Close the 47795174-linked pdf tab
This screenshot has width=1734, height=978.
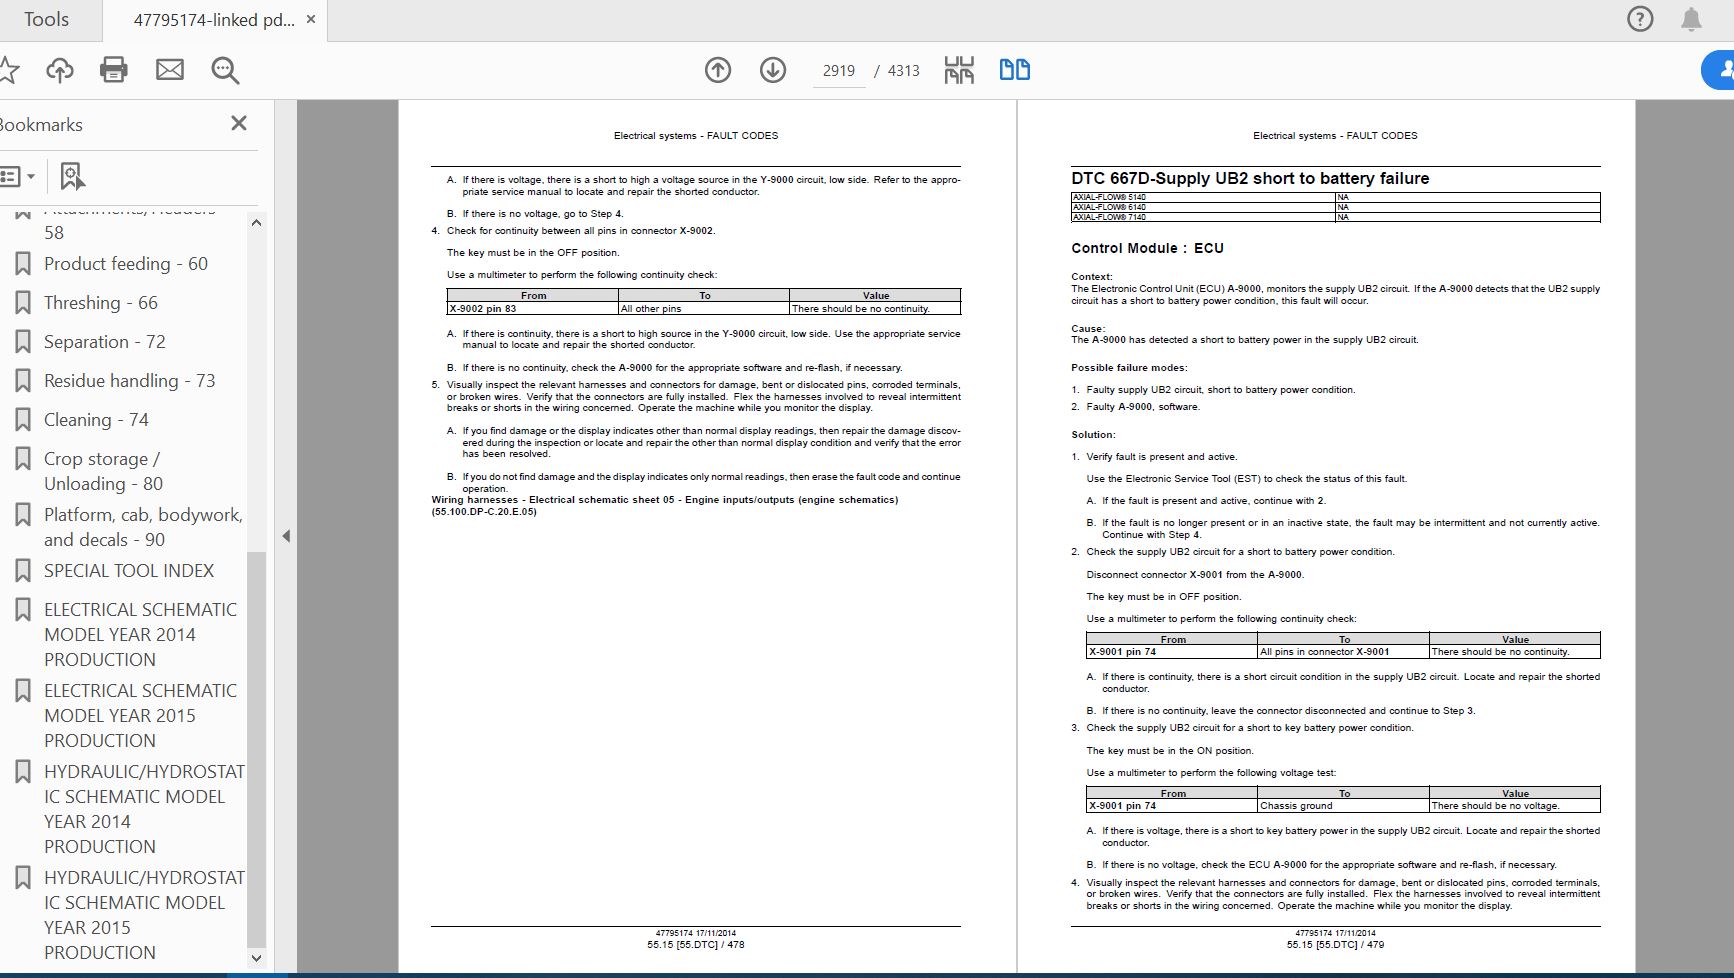(311, 20)
